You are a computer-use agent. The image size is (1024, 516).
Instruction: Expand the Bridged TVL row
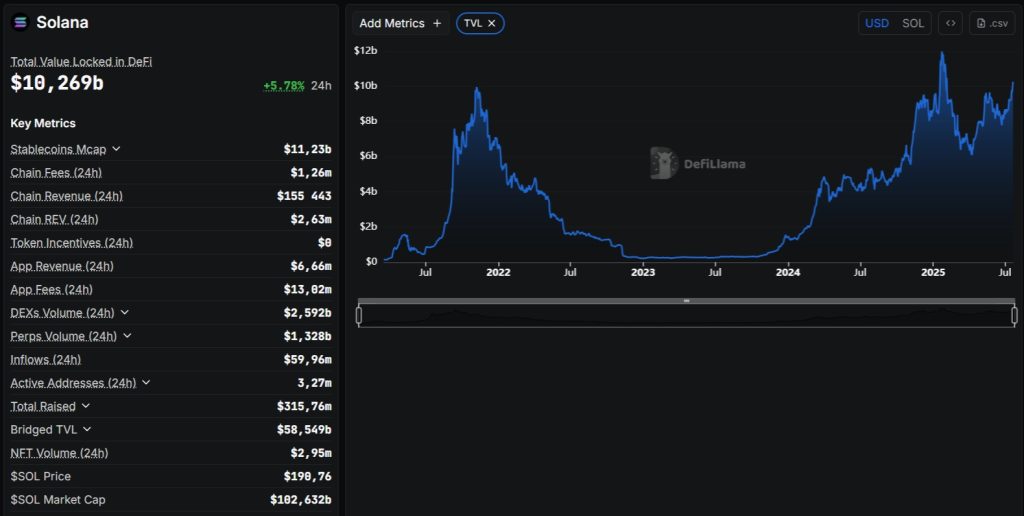point(87,430)
